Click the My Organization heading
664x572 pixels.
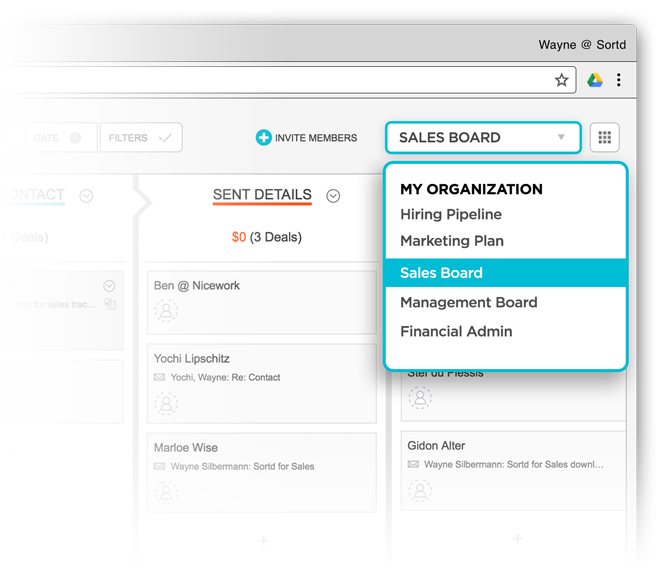tap(471, 189)
